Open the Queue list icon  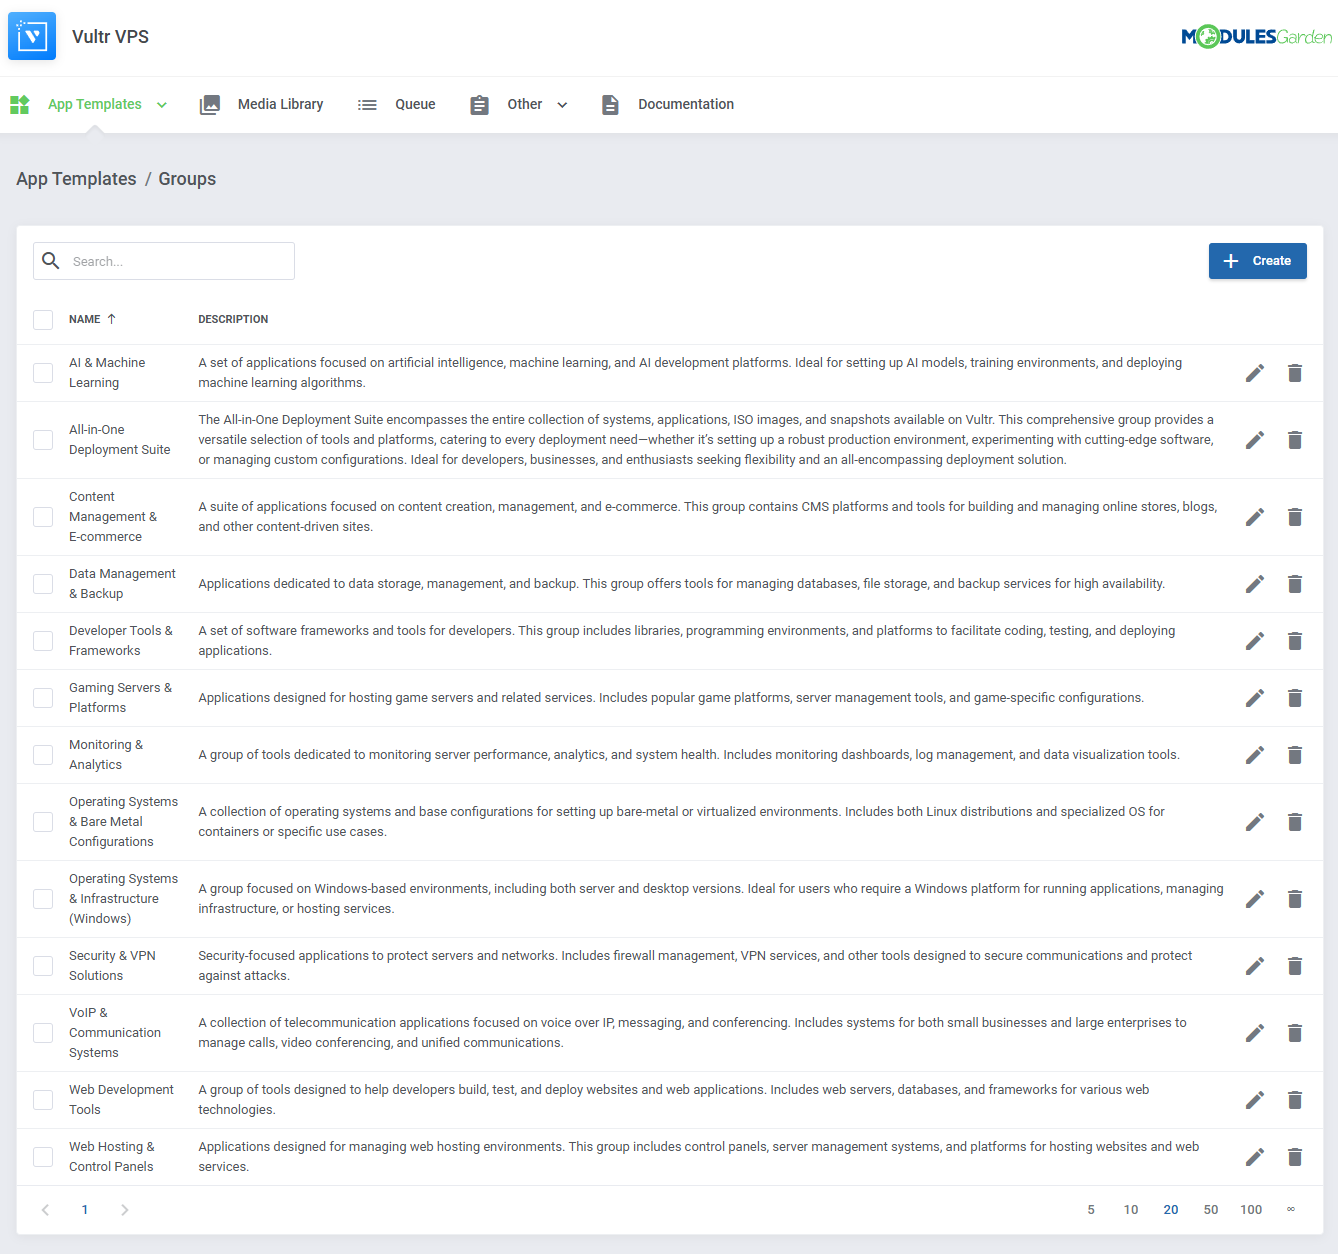click(367, 104)
